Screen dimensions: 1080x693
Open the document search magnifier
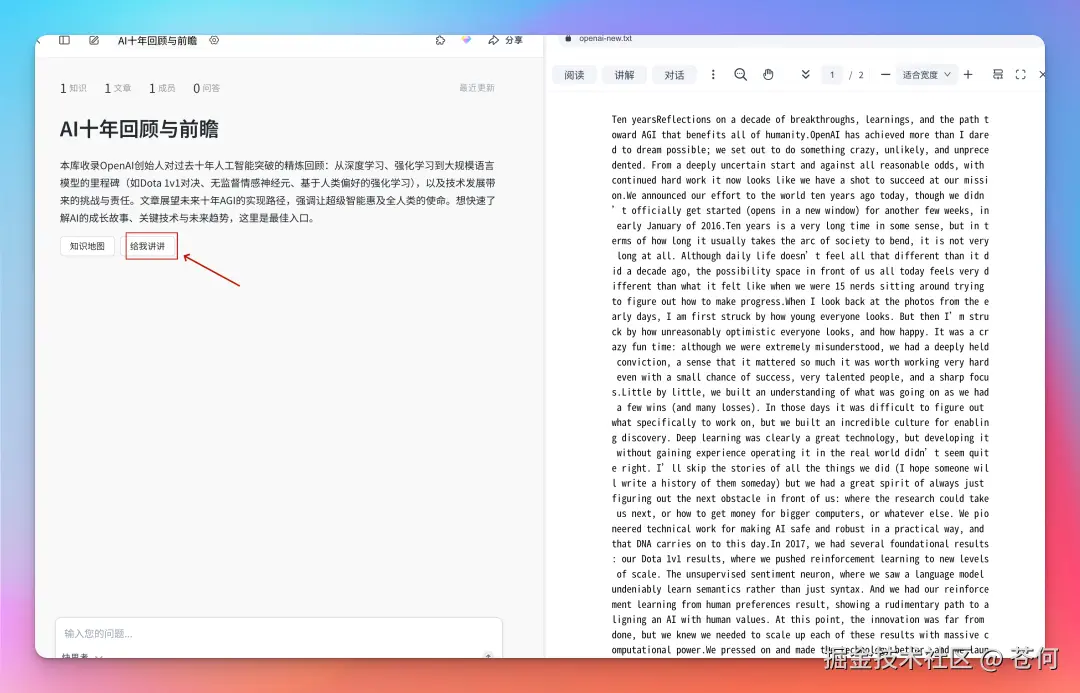pos(740,75)
